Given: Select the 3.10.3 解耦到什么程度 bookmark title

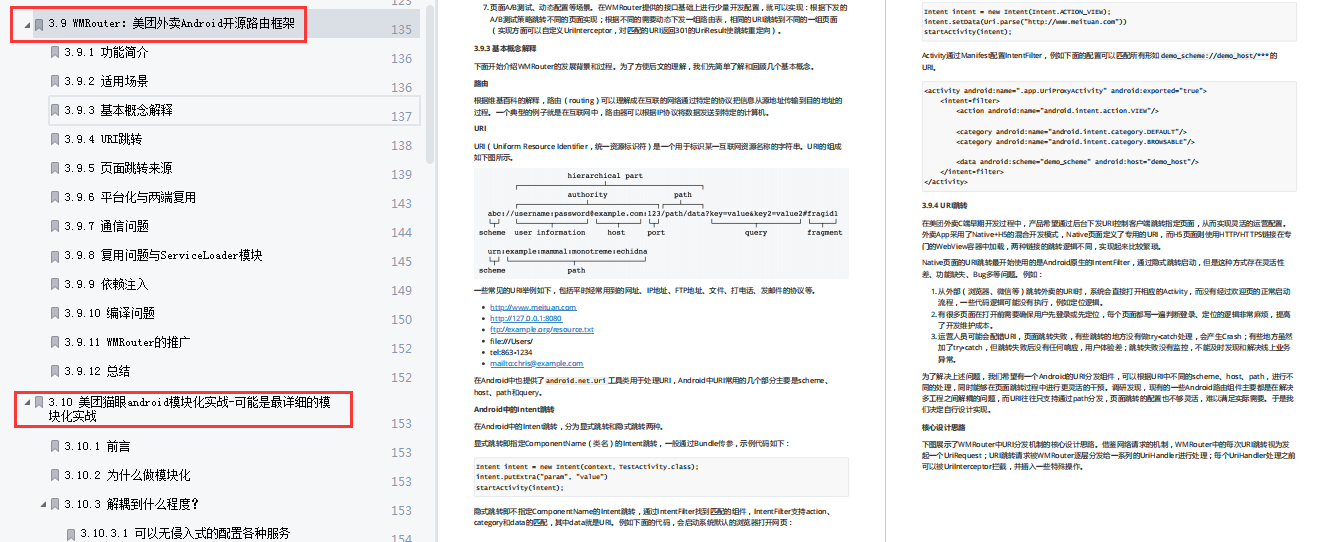Looking at the screenshot, I should [x=132, y=504].
